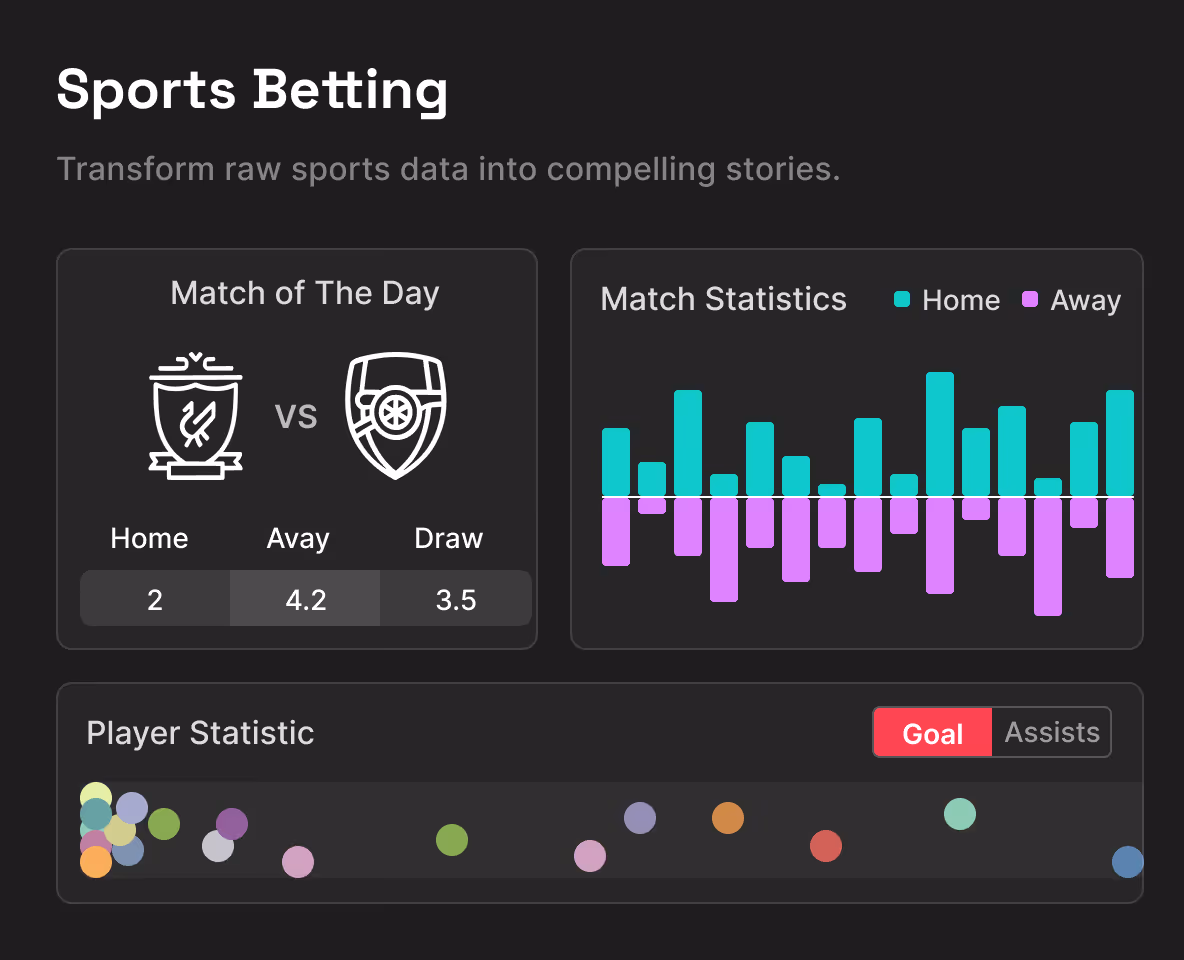Viewport: 1184px width, 960px height.
Task: Open the Match Statistics panel header
Action: [723, 299]
